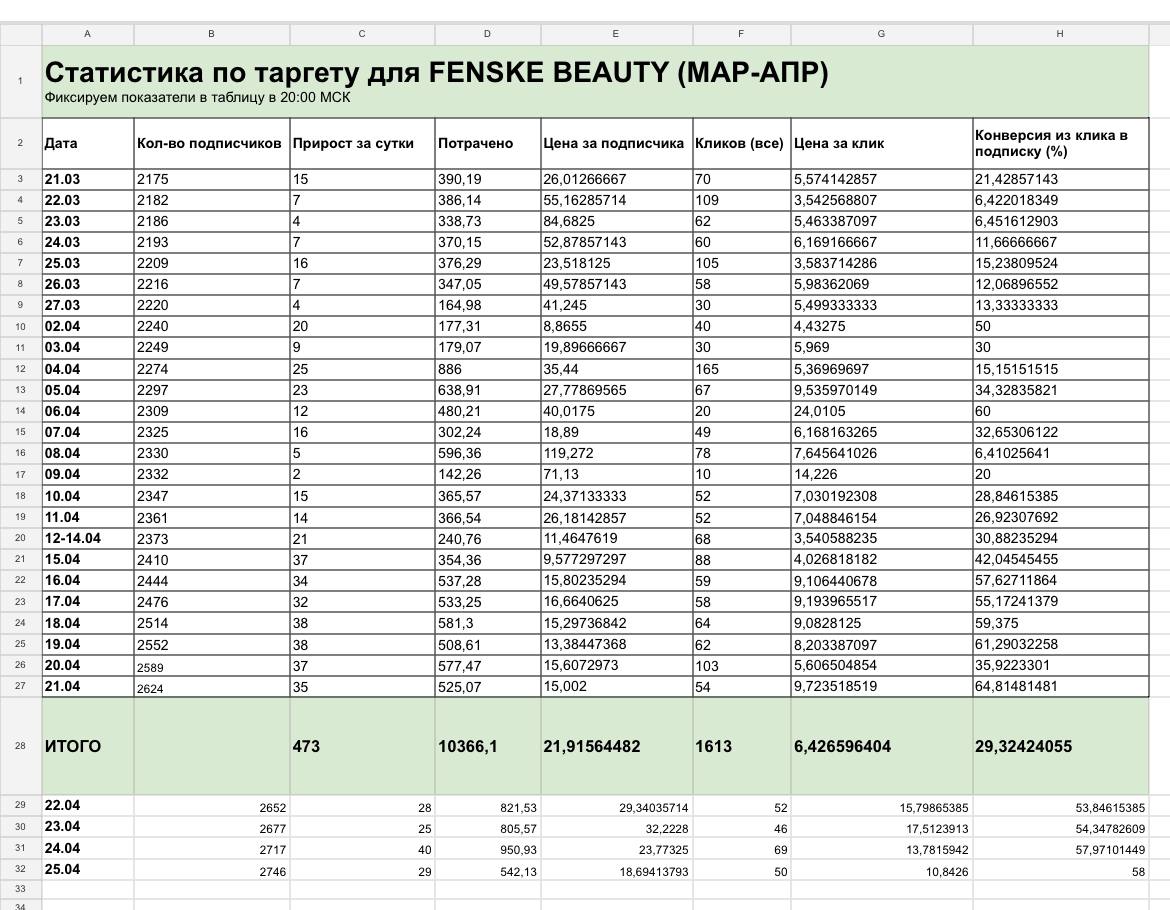Click the 'Цена за клик' header cell
The width and height of the screenshot is (1170, 910).
pyautogui.click(x=882, y=143)
